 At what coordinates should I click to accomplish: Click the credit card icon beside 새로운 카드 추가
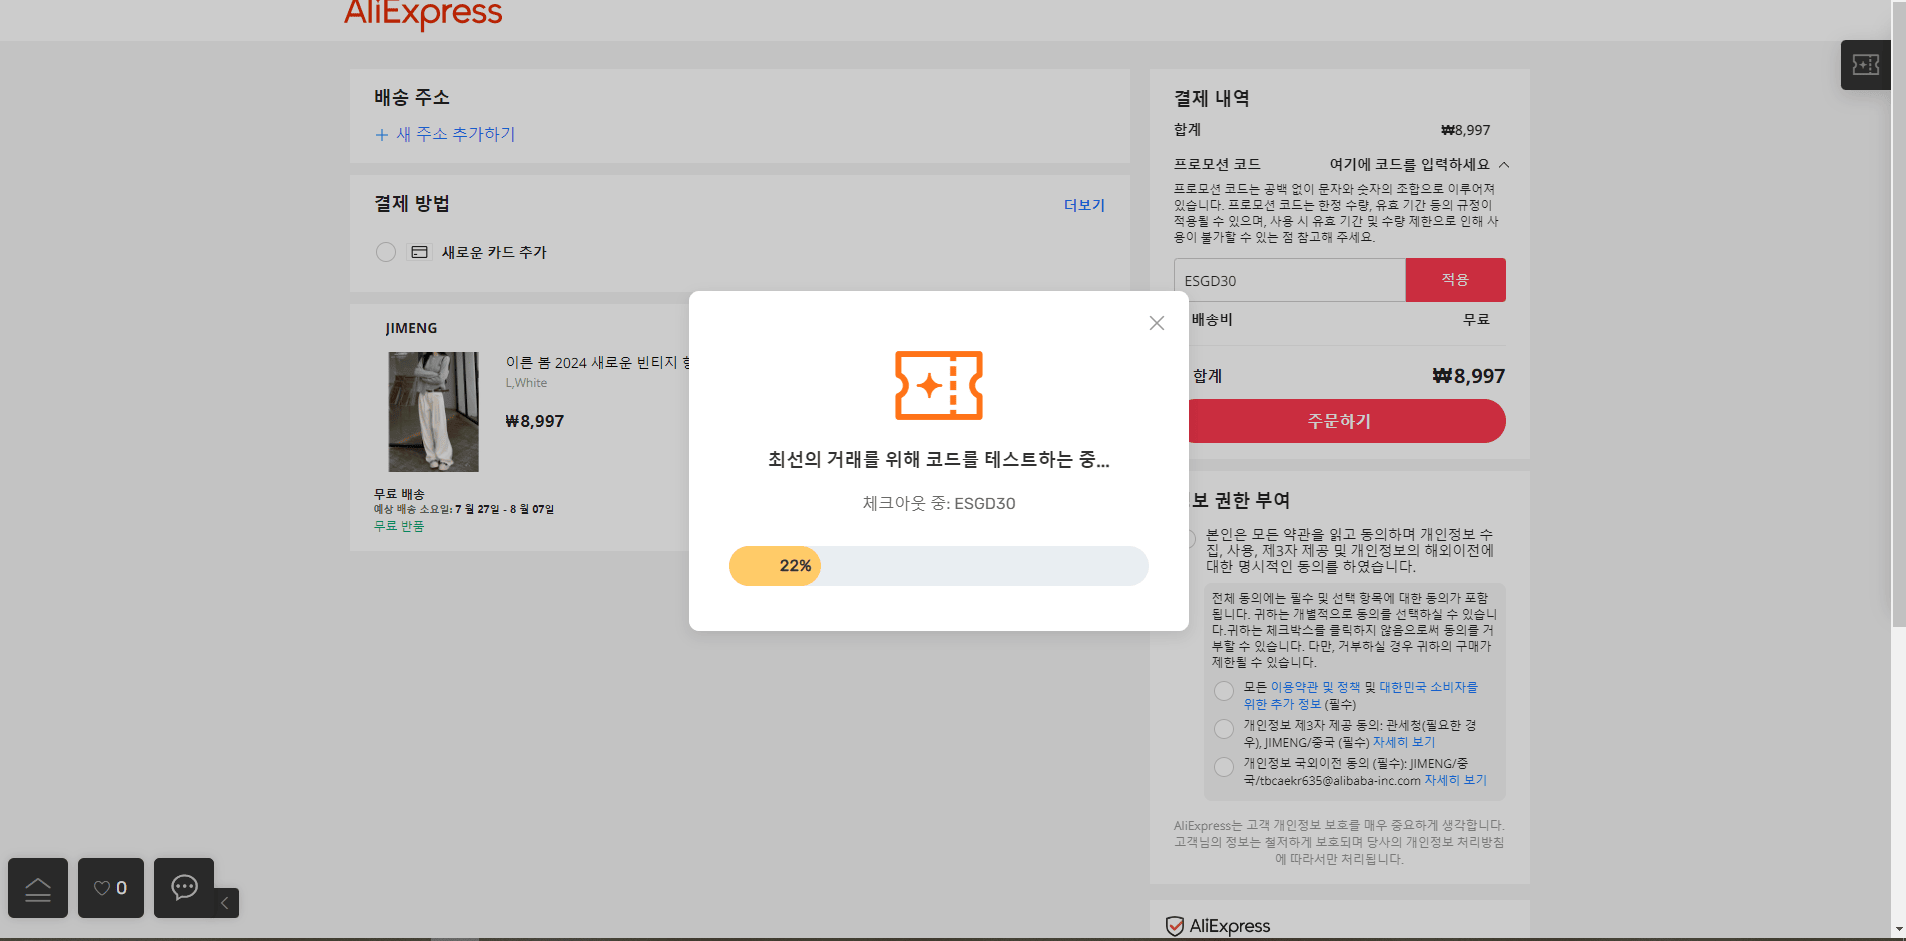click(x=420, y=252)
